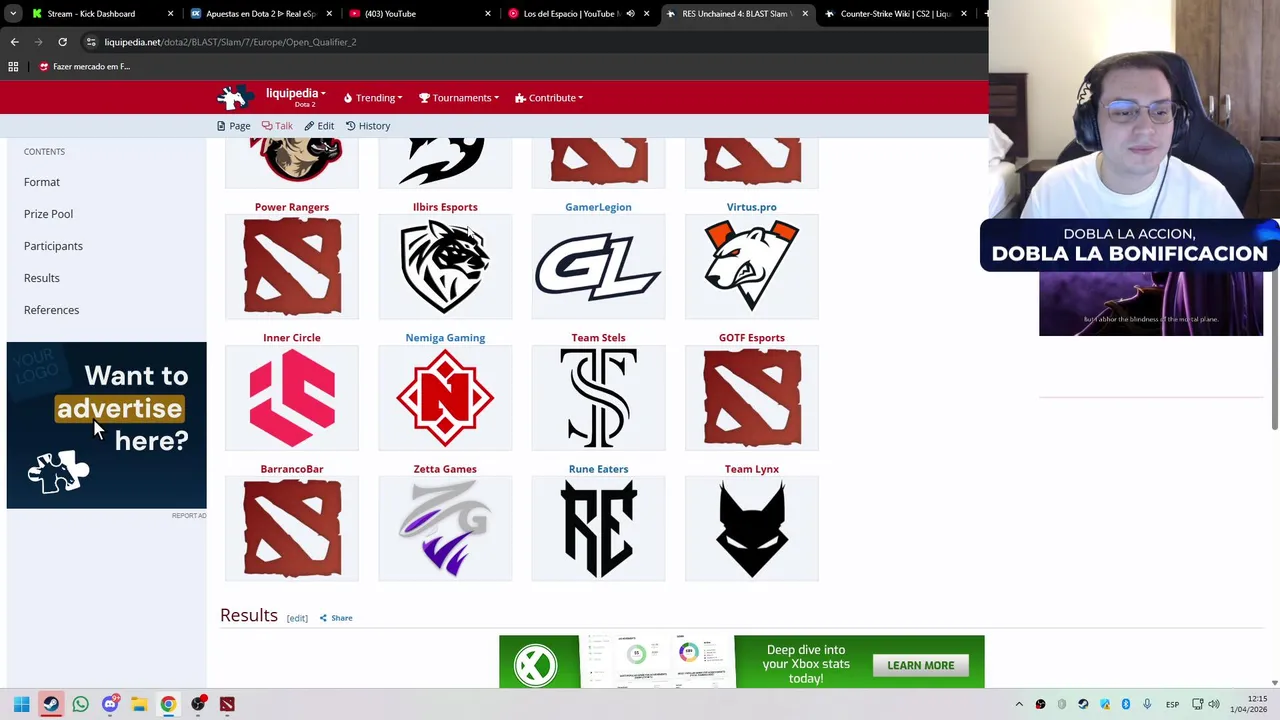Image resolution: width=1280 pixels, height=720 pixels.
Task: Click the Rune Eaters RE logo
Action: [598, 529]
